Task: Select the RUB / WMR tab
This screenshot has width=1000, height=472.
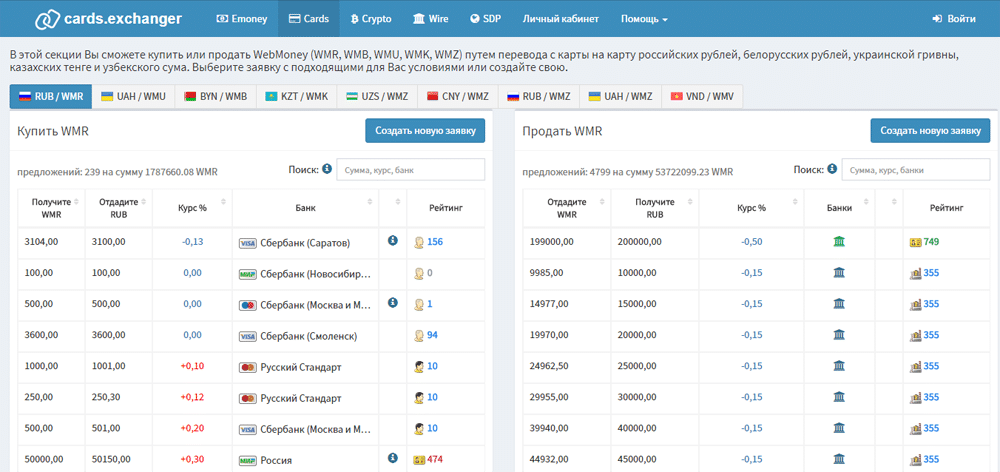Action: coord(51,97)
